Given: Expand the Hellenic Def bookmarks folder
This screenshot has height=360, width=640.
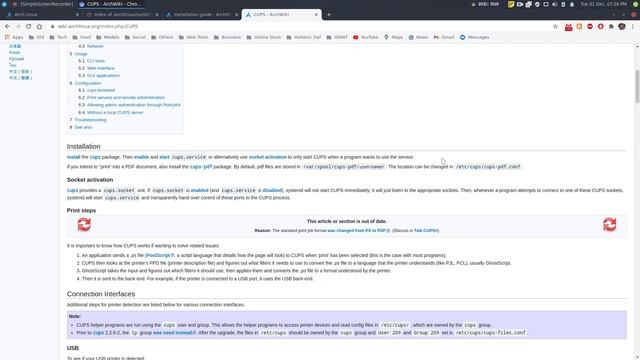Looking at the screenshot, I should click(x=303, y=37).
